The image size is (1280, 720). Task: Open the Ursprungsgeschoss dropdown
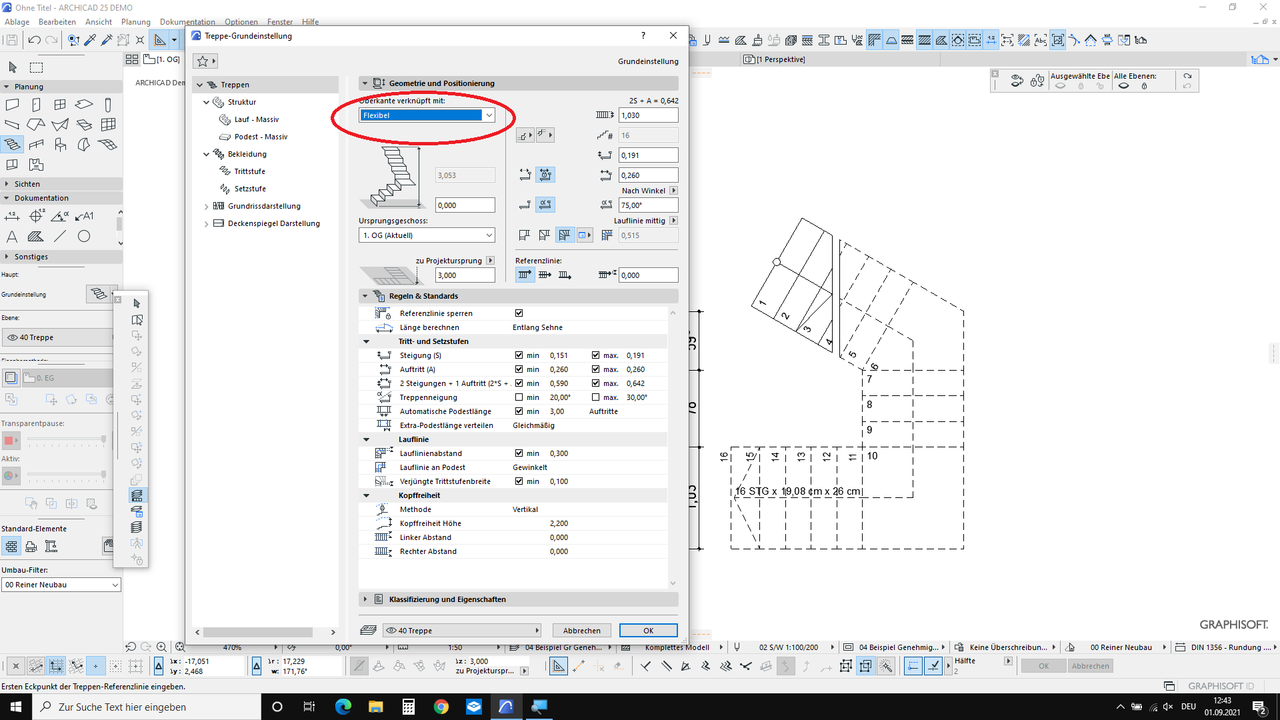[426, 234]
